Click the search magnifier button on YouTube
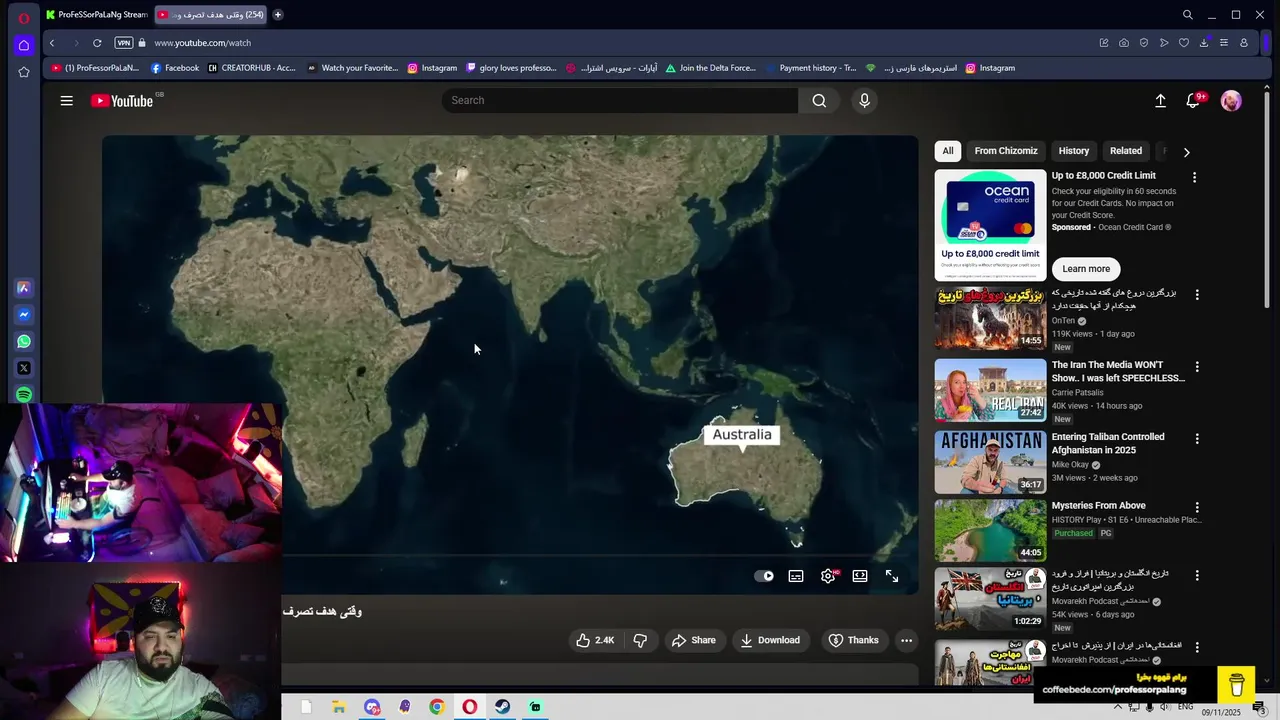Image resolution: width=1280 pixels, height=720 pixels. 819,100
